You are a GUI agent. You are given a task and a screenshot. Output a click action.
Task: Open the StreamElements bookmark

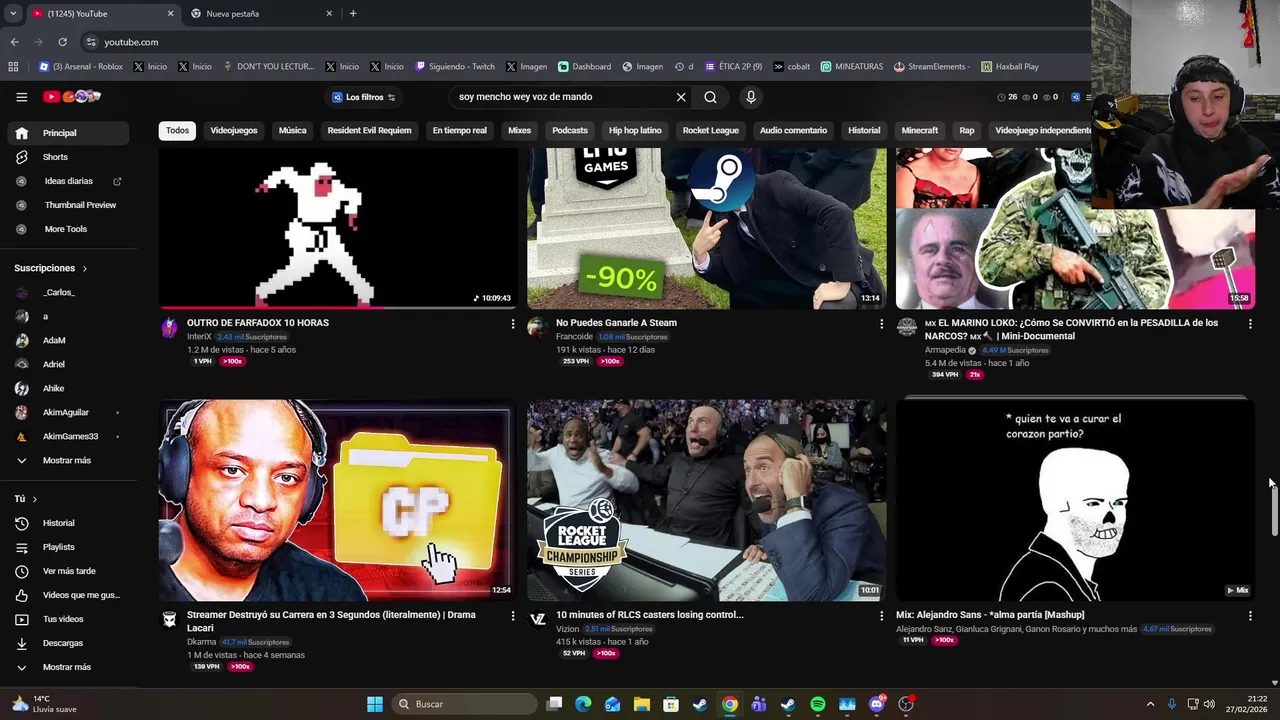[931, 67]
